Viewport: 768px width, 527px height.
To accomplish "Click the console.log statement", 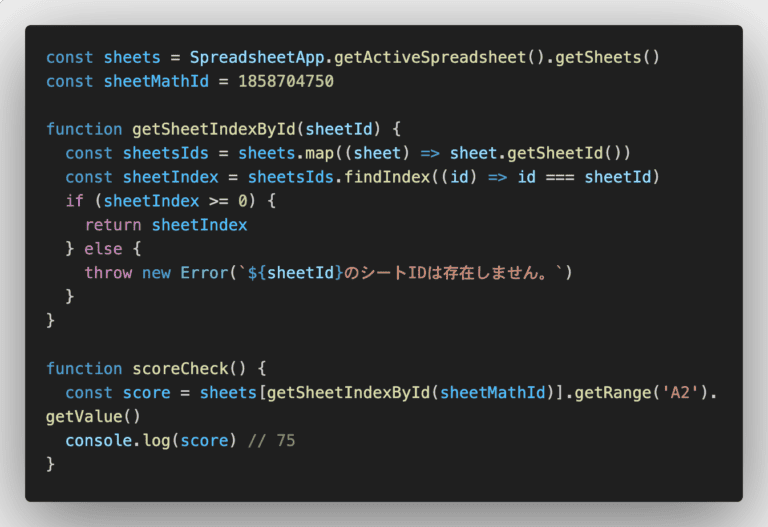I will coord(151,441).
